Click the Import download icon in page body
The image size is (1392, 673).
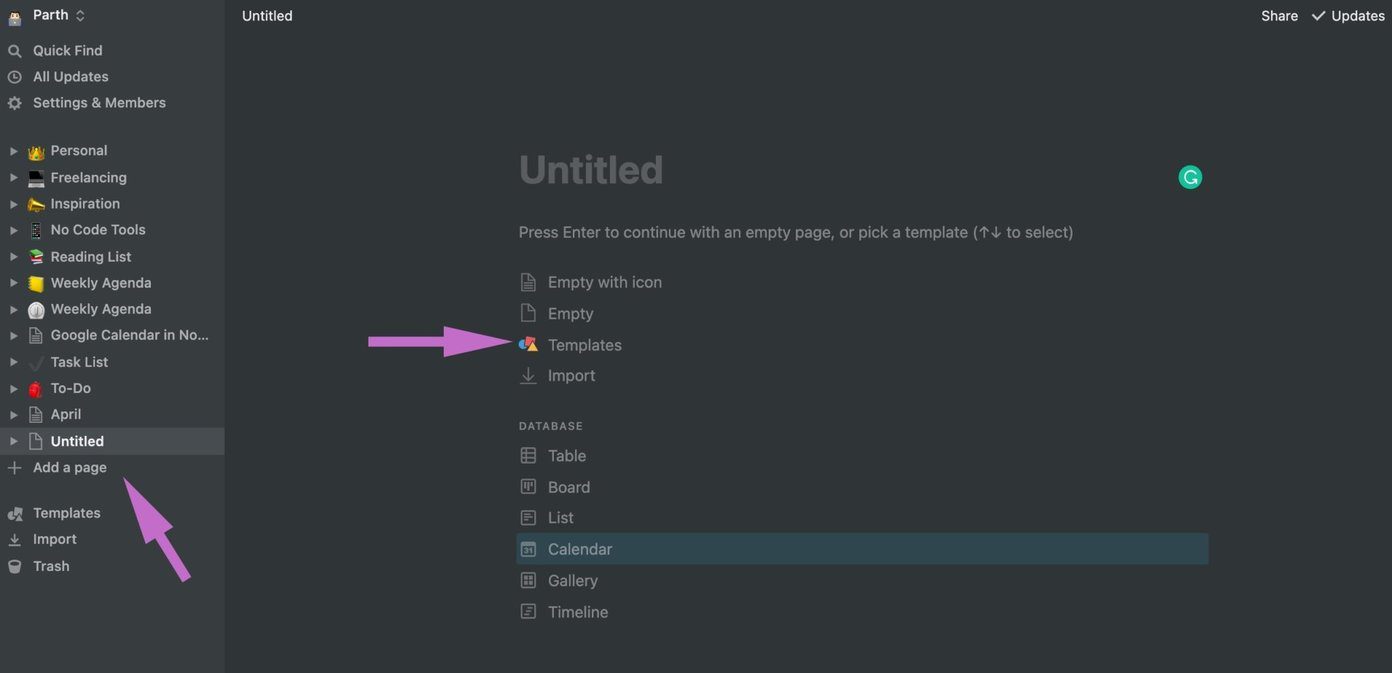click(528, 376)
